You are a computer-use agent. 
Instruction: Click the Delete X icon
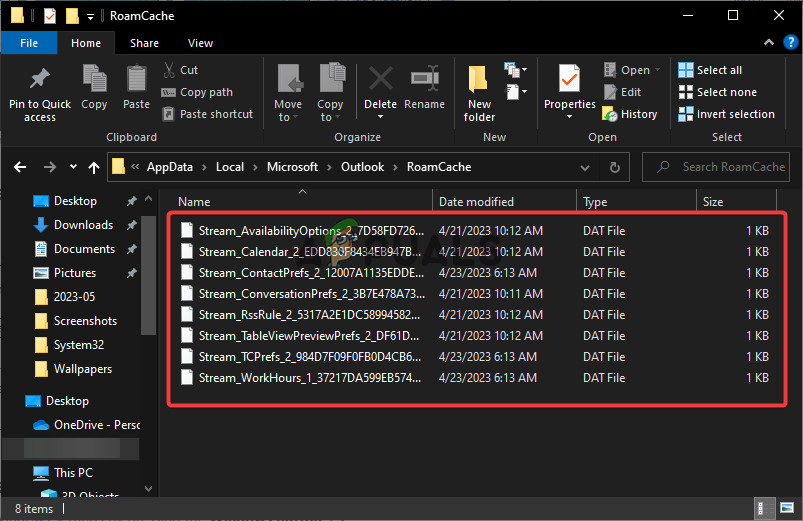381,79
